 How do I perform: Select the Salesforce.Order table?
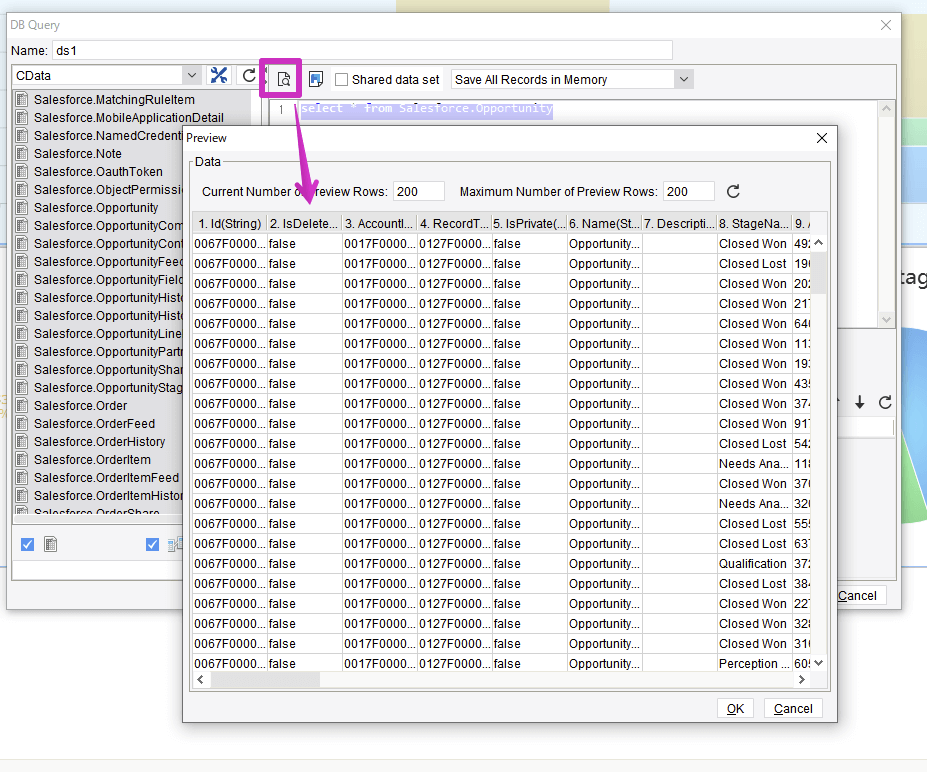pyautogui.click(x=80, y=406)
